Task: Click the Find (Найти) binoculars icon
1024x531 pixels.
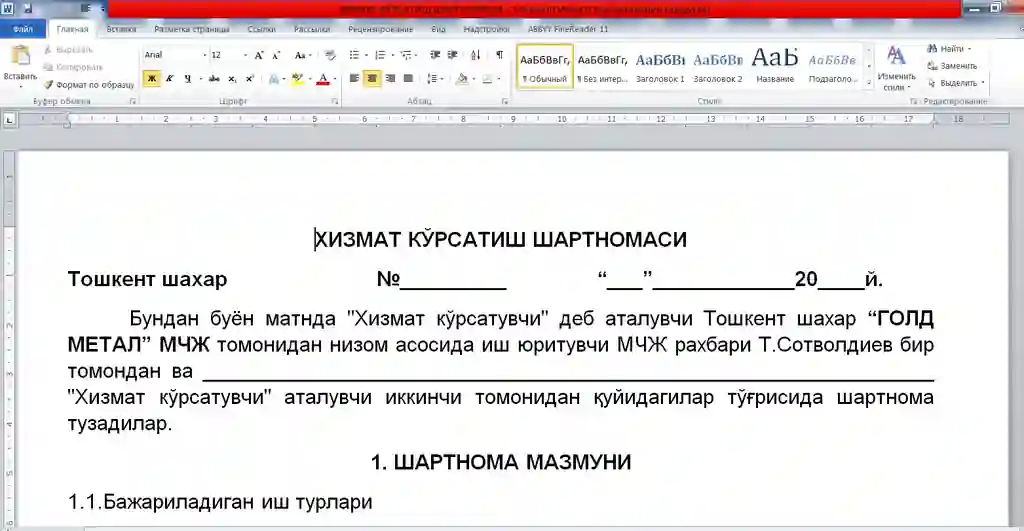Action: (932, 48)
